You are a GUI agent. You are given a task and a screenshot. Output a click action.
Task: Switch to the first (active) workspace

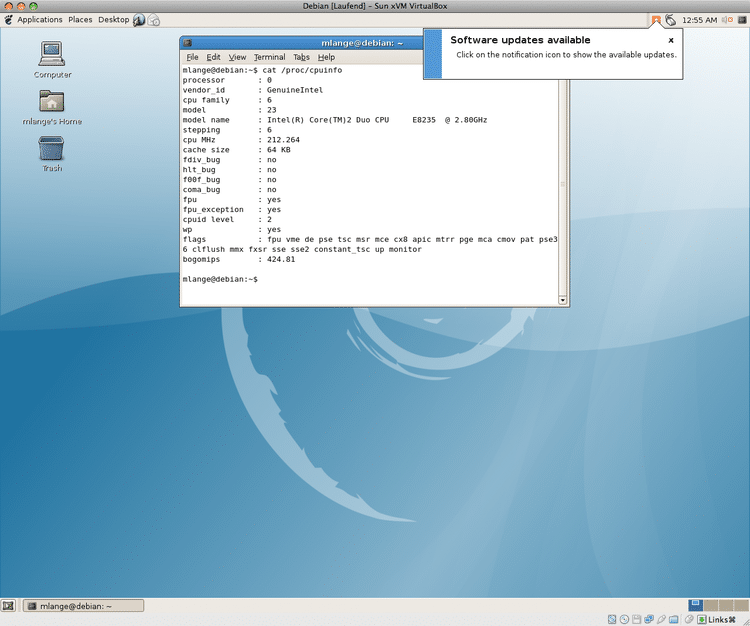point(695,605)
